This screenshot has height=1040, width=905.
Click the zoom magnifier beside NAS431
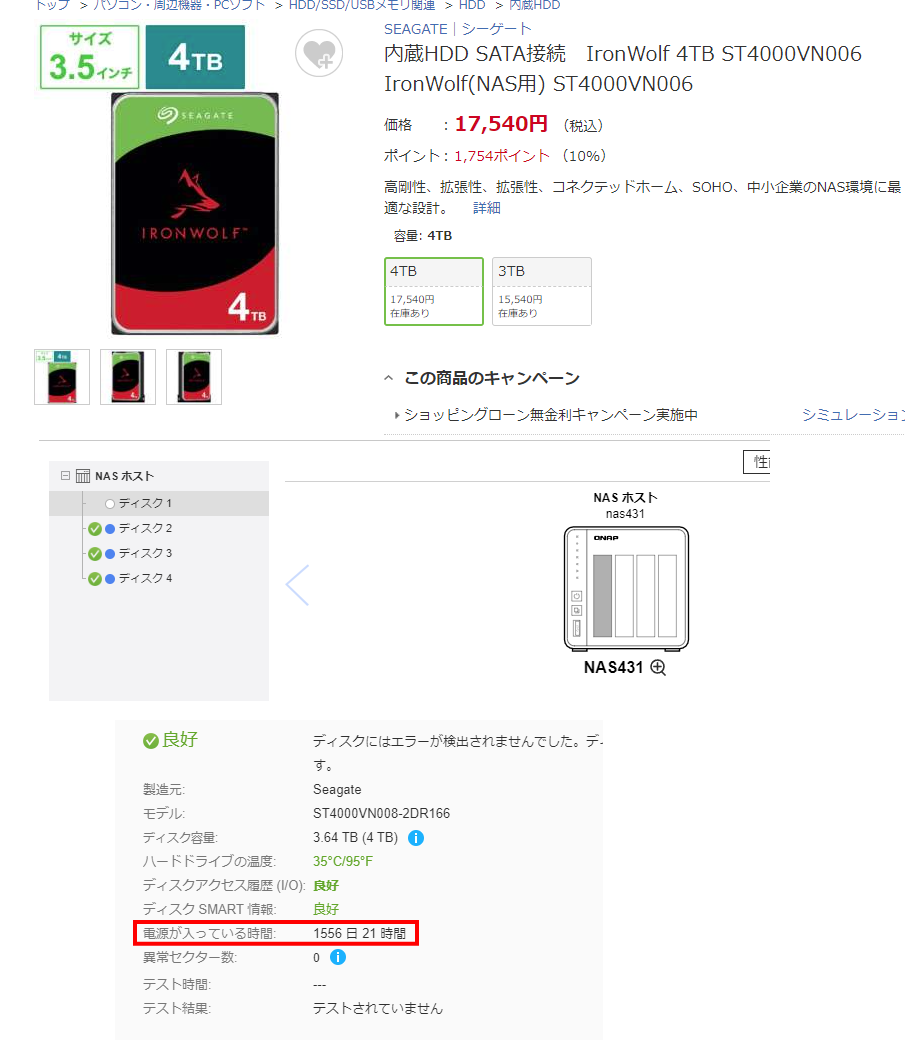tap(658, 667)
